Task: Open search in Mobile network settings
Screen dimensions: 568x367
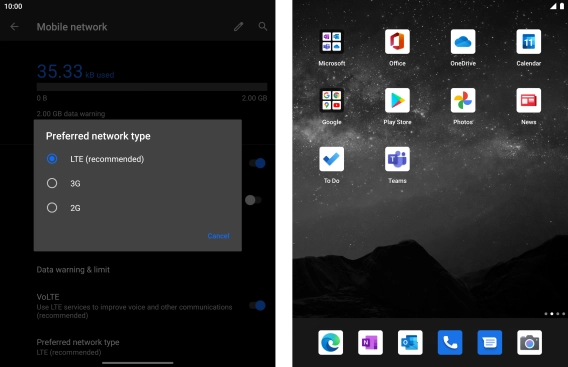Action: 263,26
